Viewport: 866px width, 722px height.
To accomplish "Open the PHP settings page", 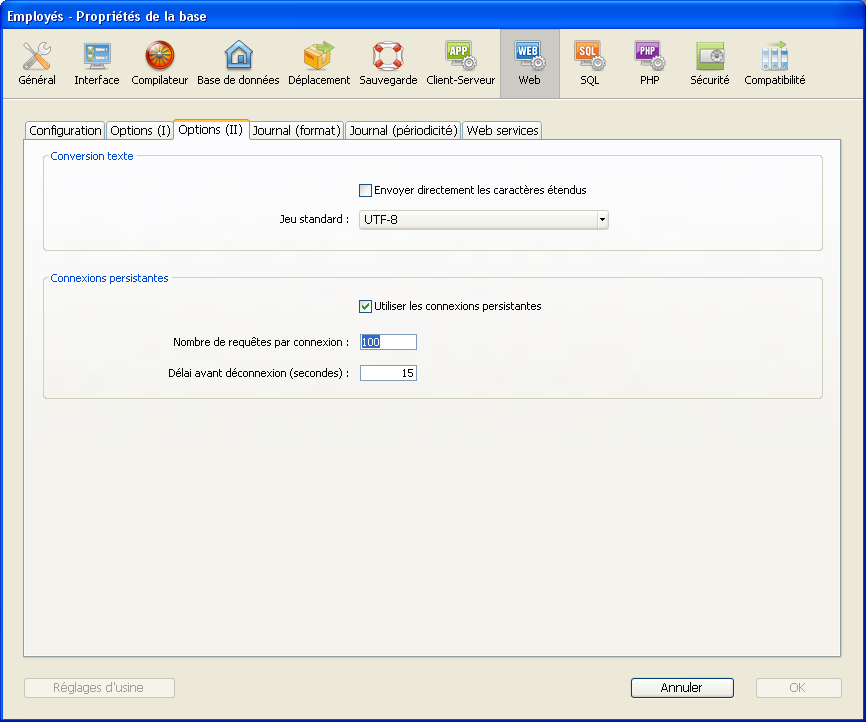I will tap(649, 63).
